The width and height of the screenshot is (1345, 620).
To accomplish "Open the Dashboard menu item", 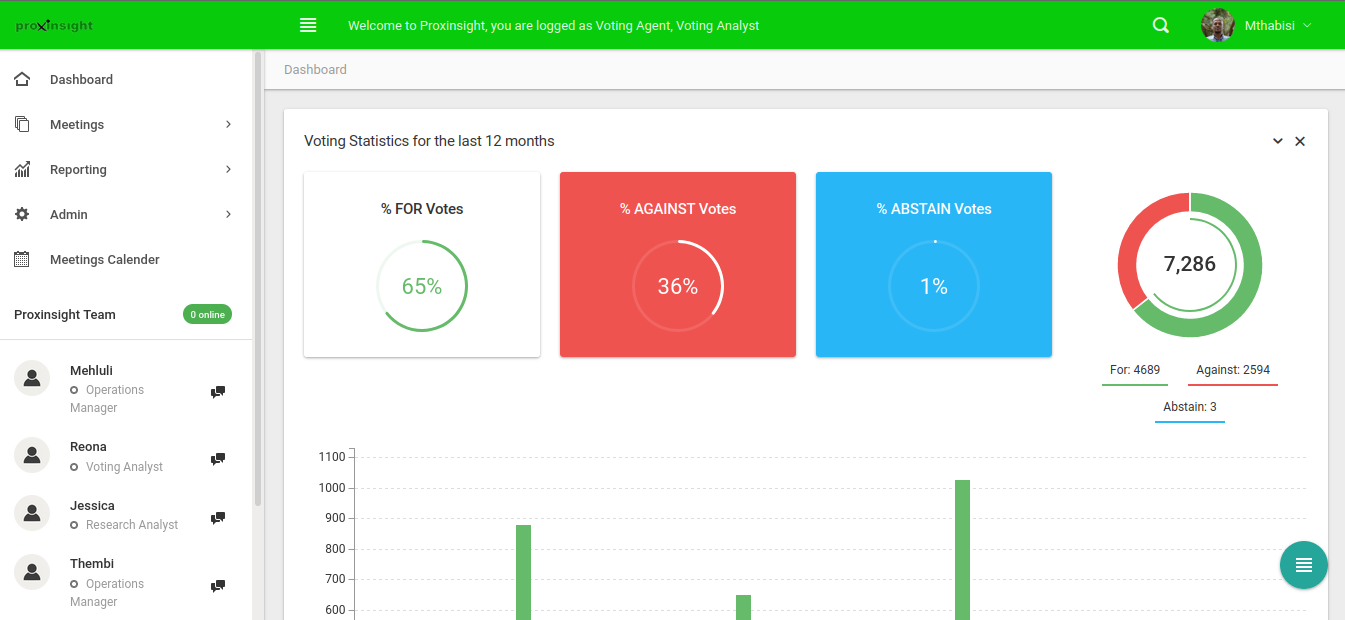I will pyautogui.click(x=126, y=79).
